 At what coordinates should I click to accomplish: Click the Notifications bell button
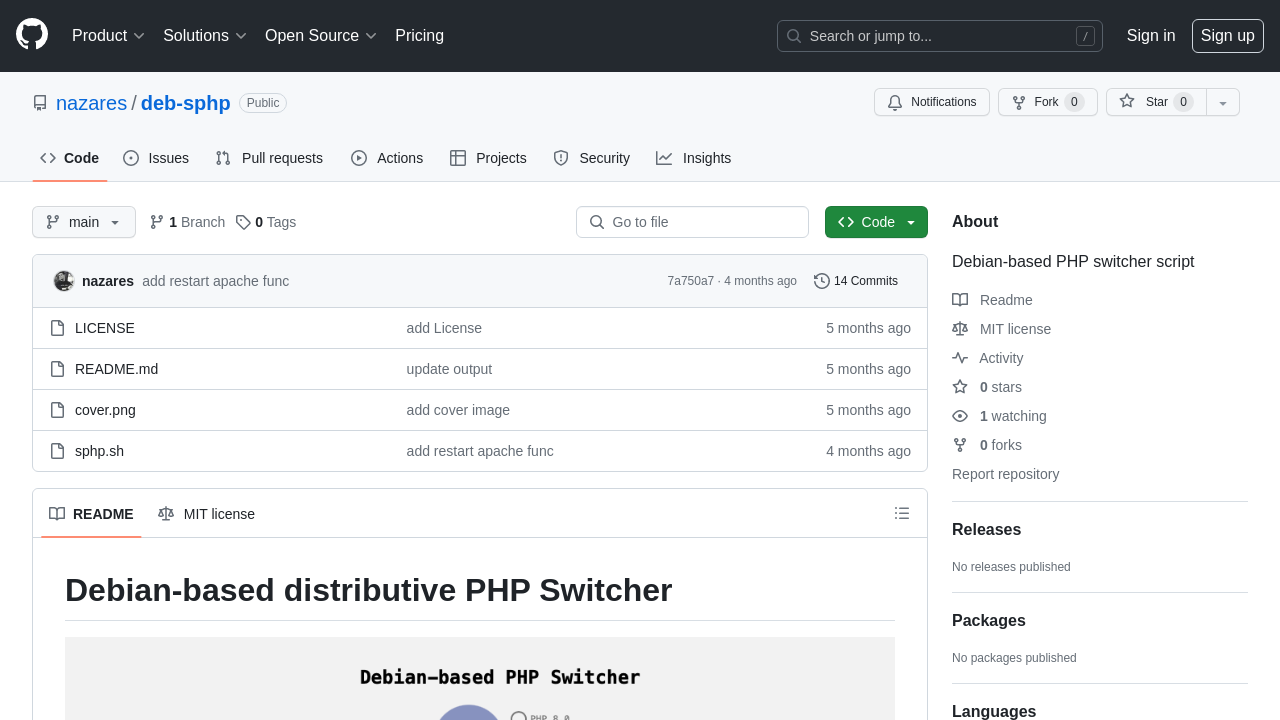[x=931, y=102]
